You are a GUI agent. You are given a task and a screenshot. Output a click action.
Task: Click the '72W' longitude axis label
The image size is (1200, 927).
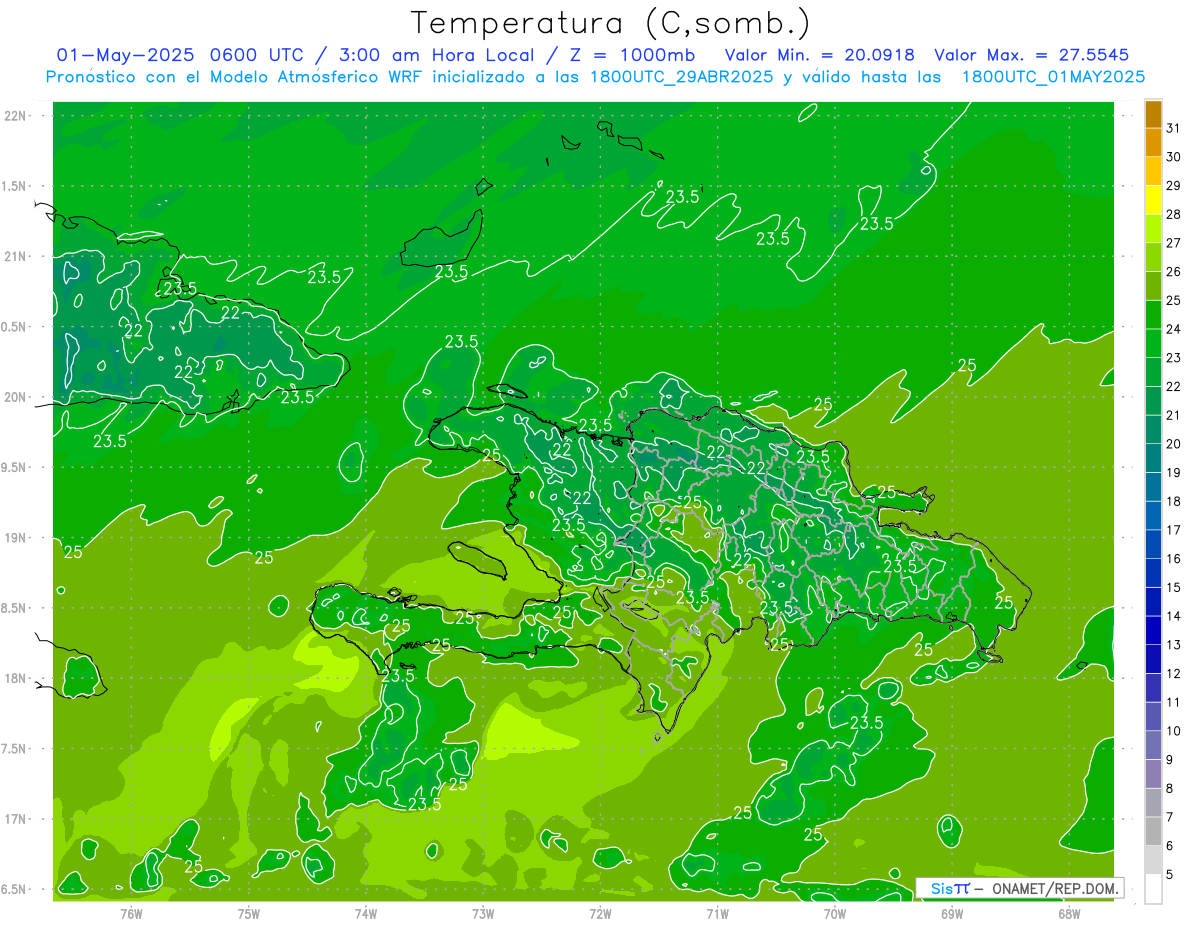[600, 912]
